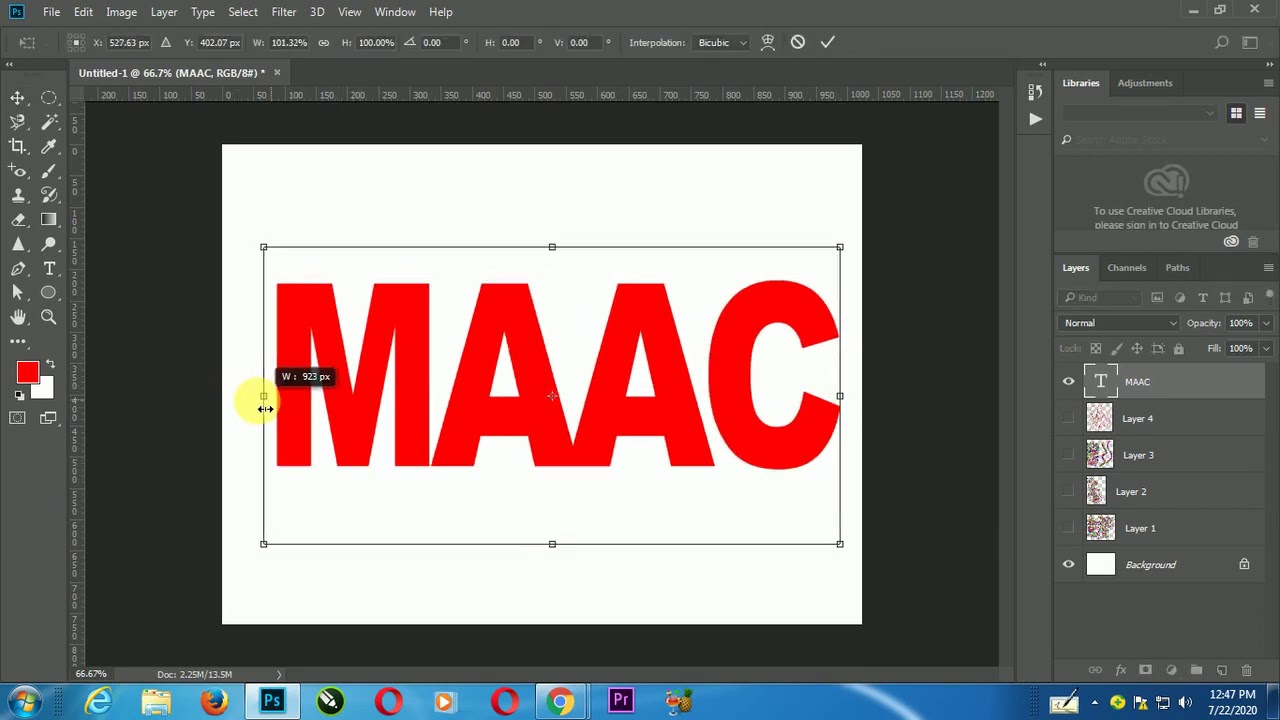Image resolution: width=1280 pixels, height=720 pixels.
Task: Toggle Quick Mask mode
Action: point(18,418)
